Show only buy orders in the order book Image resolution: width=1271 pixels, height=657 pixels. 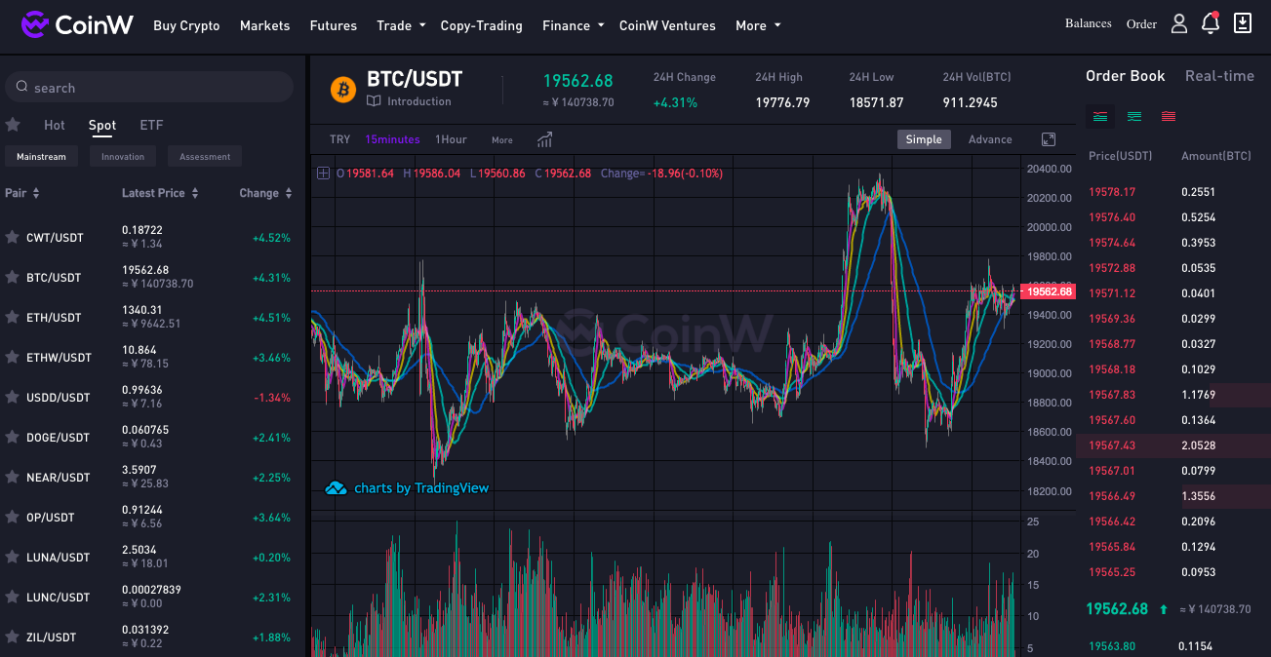pos(1135,116)
